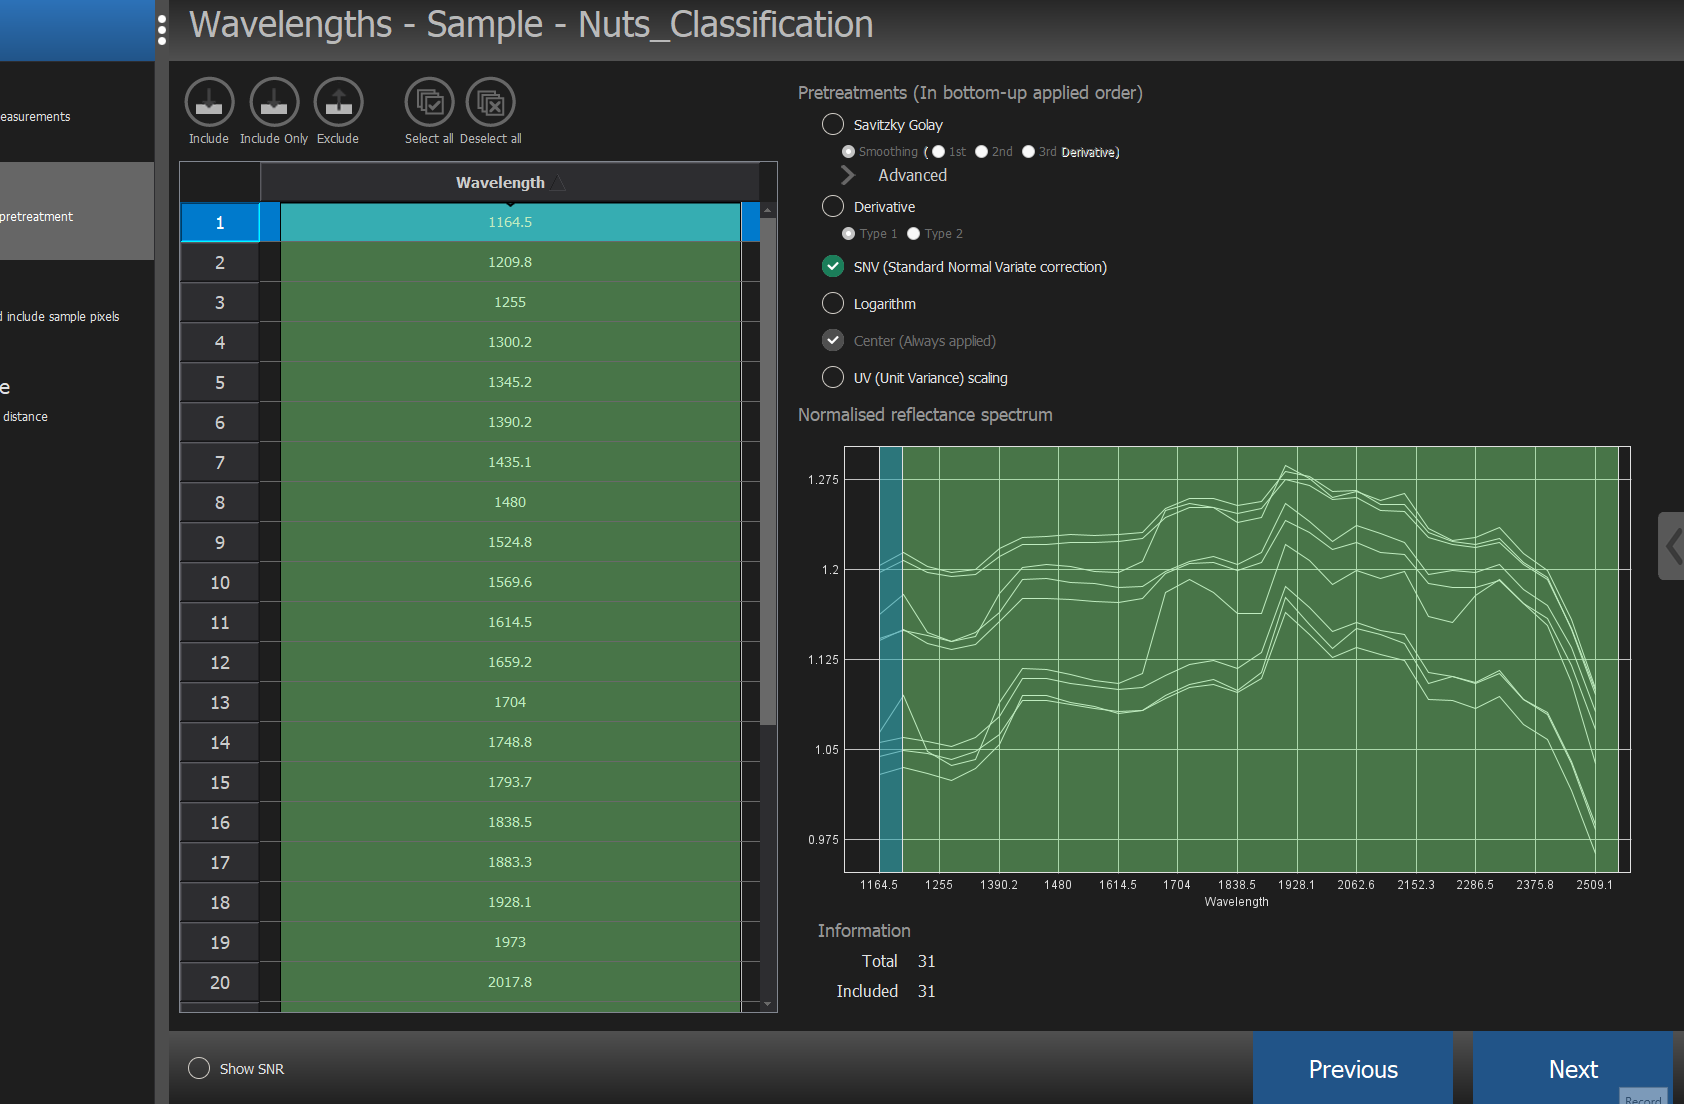Select the measurements sidebar entry
This screenshot has height=1104, width=1684.
[35, 116]
